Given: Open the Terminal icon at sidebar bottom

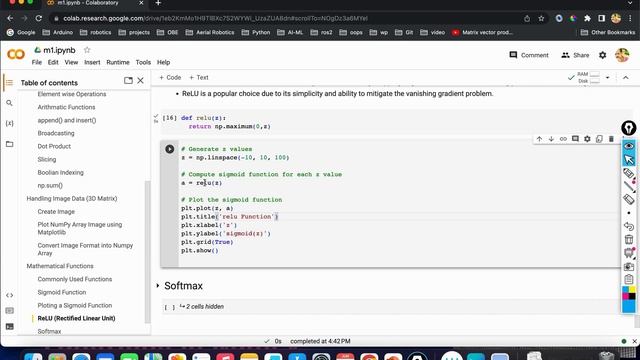Looking at the screenshot, I should [x=9, y=327].
